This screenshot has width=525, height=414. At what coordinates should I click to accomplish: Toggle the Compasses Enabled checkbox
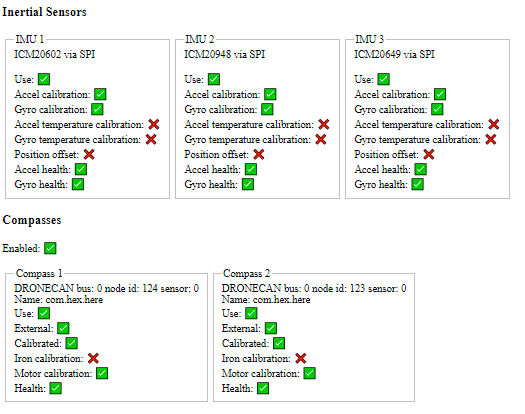click(50, 248)
